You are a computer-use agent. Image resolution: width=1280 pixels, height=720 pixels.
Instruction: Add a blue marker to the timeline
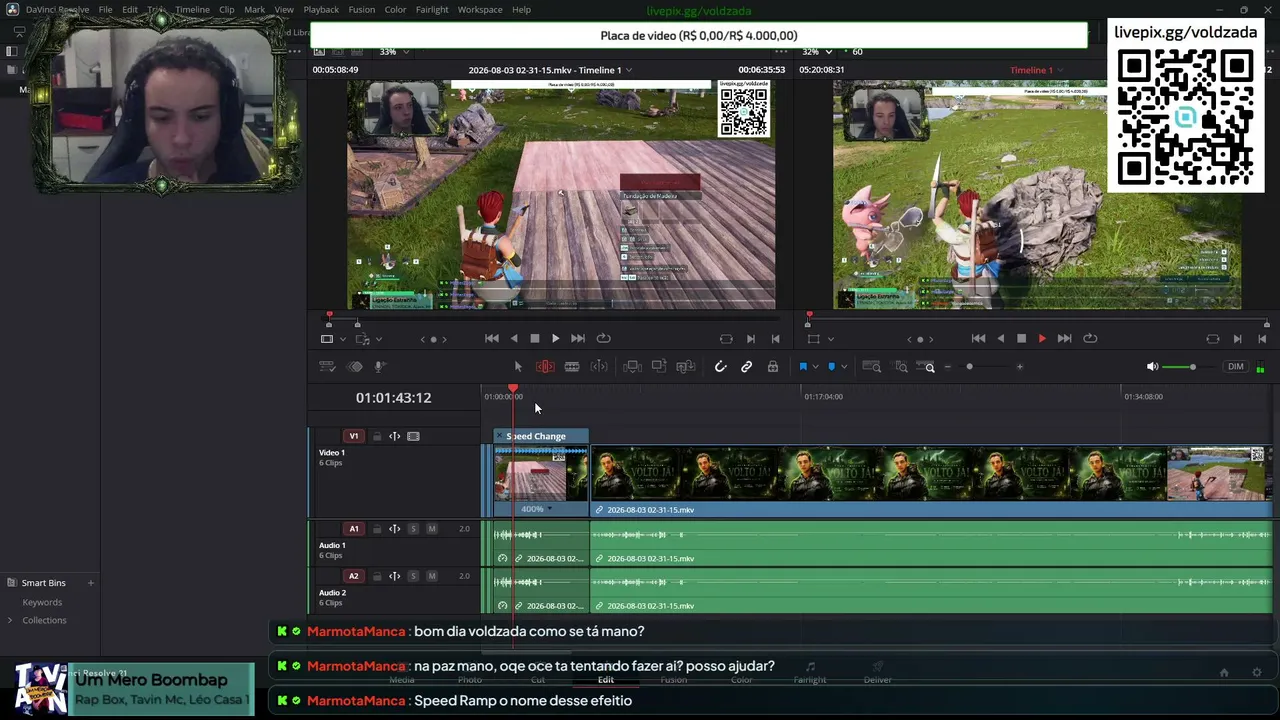[831, 367]
